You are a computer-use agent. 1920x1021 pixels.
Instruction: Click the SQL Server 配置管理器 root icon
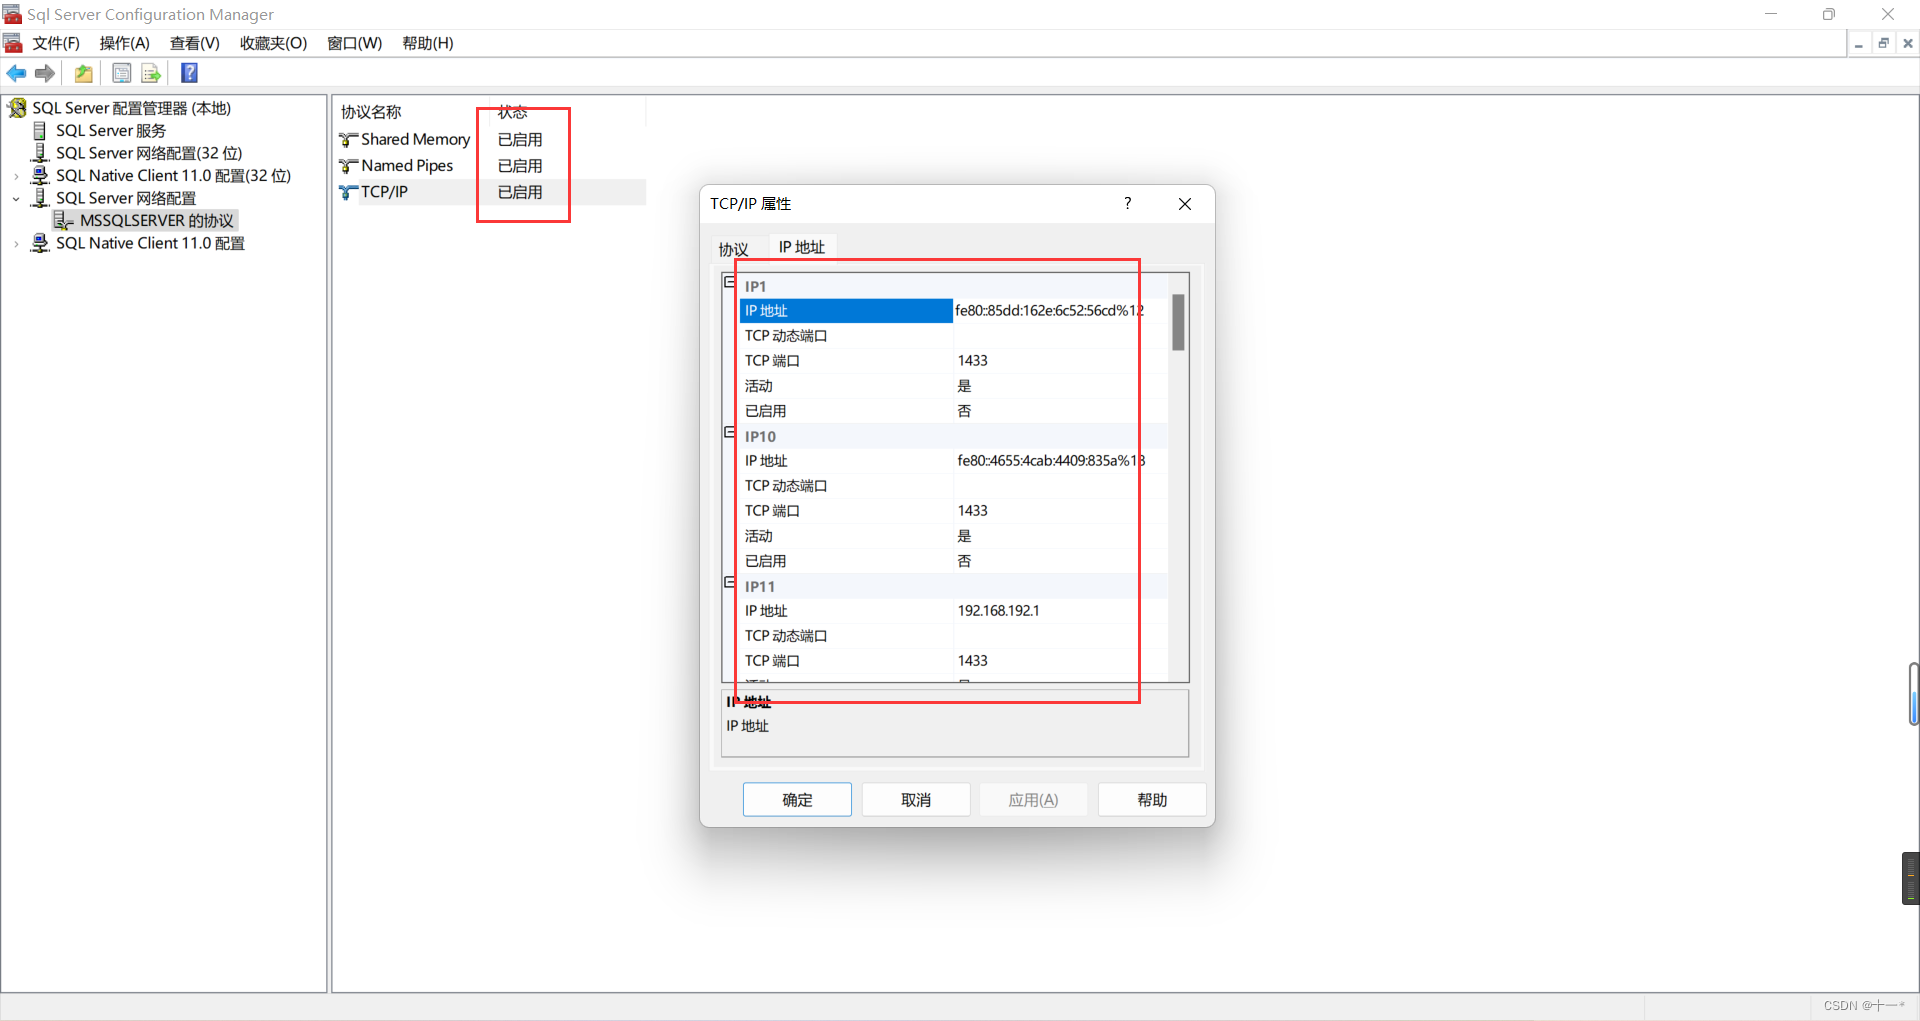pyautogui.click(x=17, y=108)
